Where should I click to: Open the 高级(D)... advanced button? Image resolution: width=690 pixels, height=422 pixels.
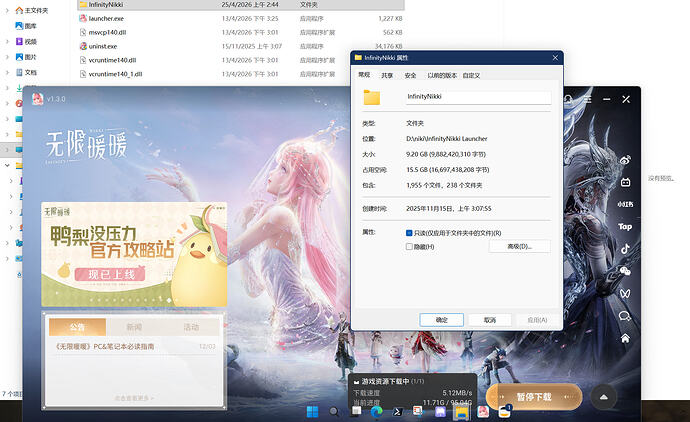(x=520, y=246)
